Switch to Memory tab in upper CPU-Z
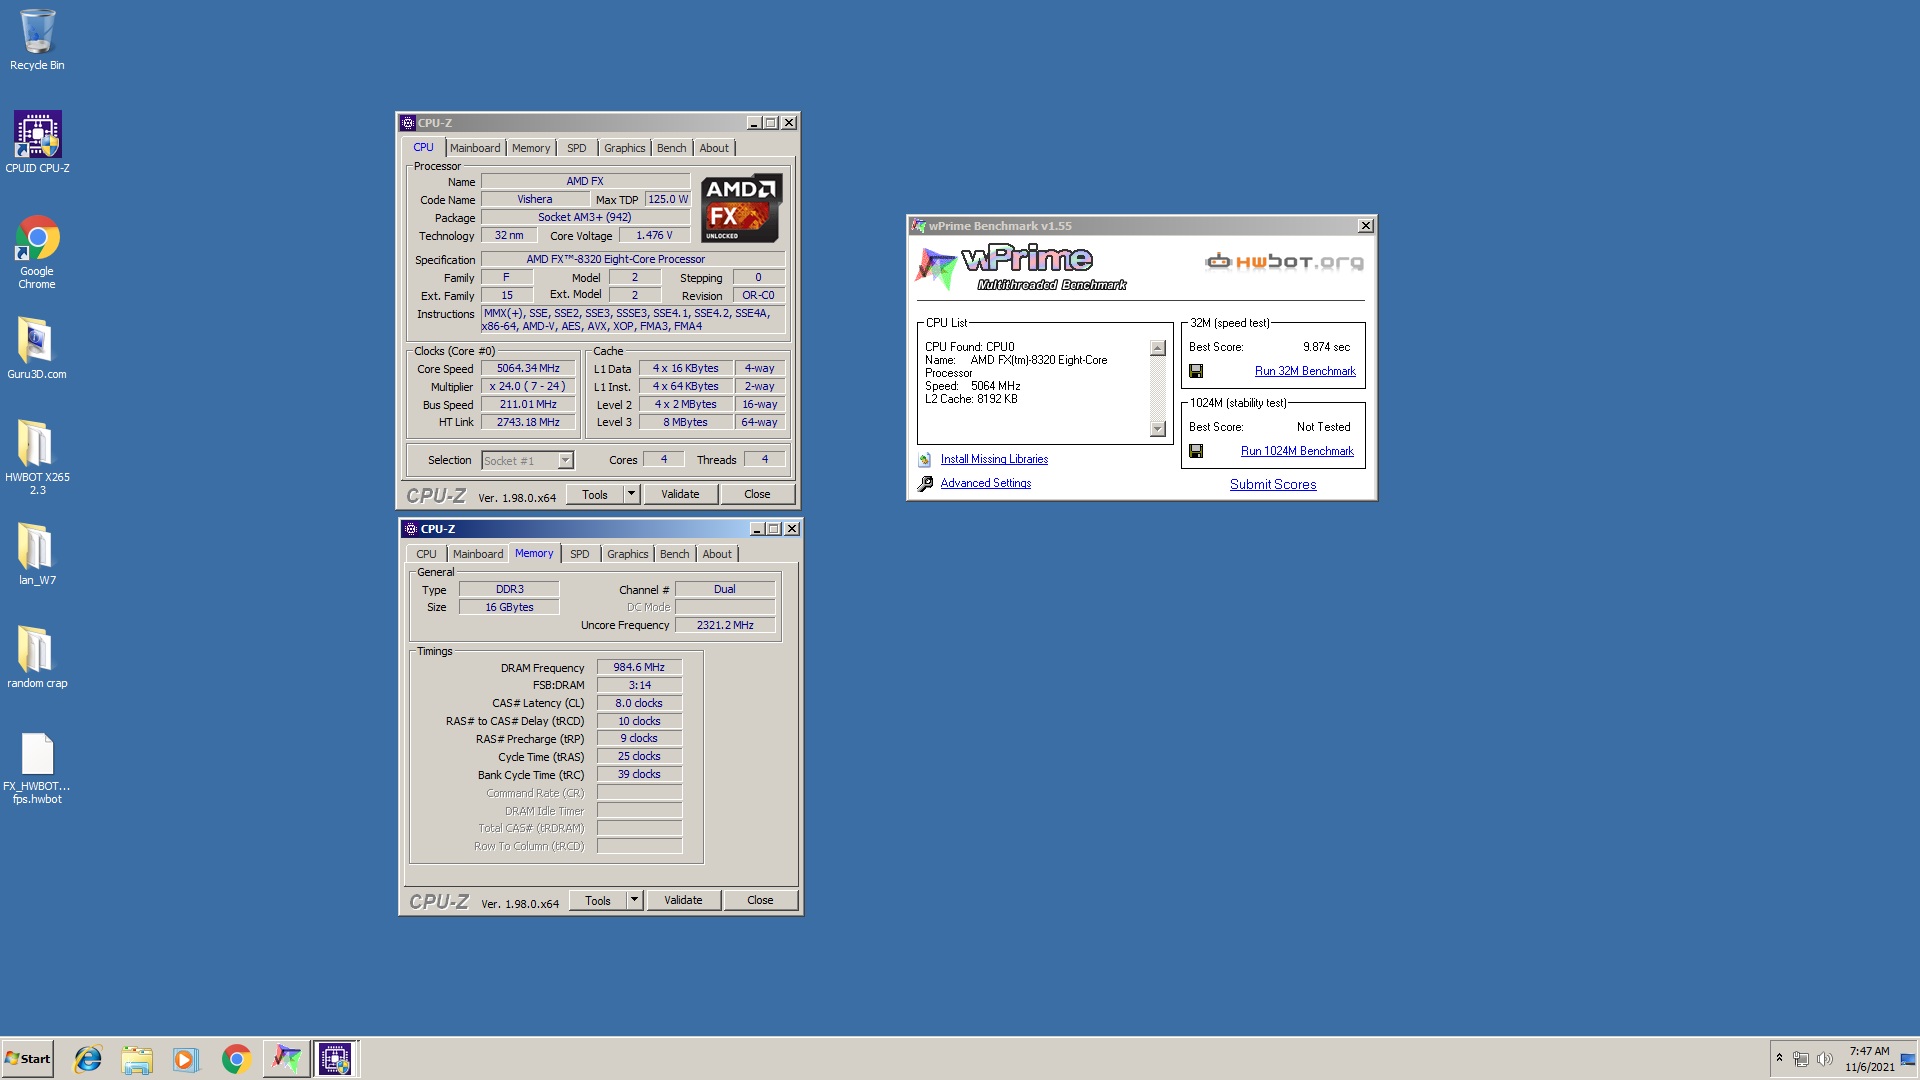The width and height of the screenshot is (1920, 1080). tap(531, 148)
